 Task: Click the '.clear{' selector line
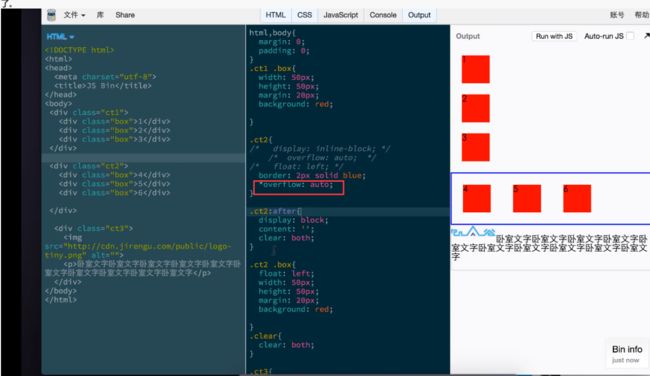point(265,336)
